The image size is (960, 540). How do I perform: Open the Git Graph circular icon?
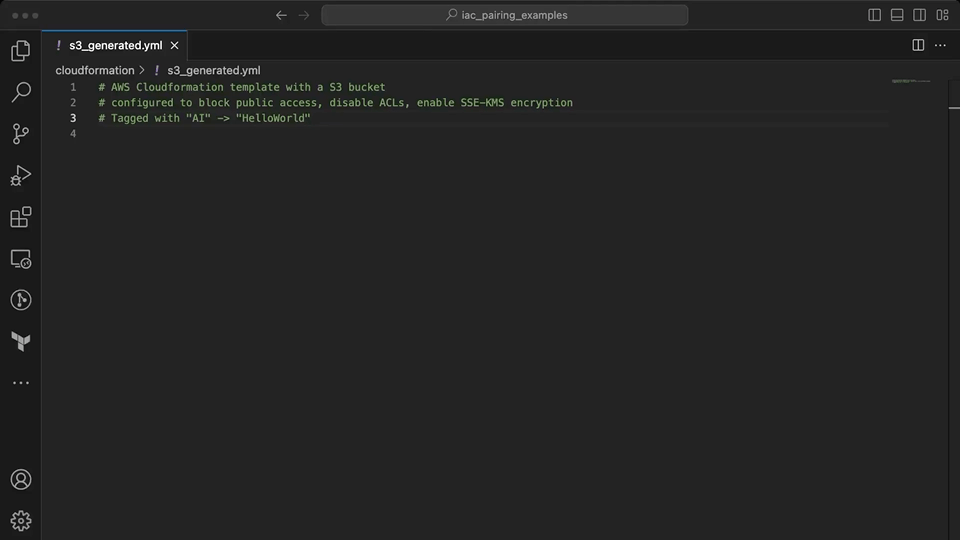pyautogui.click(x=20, y=300)
